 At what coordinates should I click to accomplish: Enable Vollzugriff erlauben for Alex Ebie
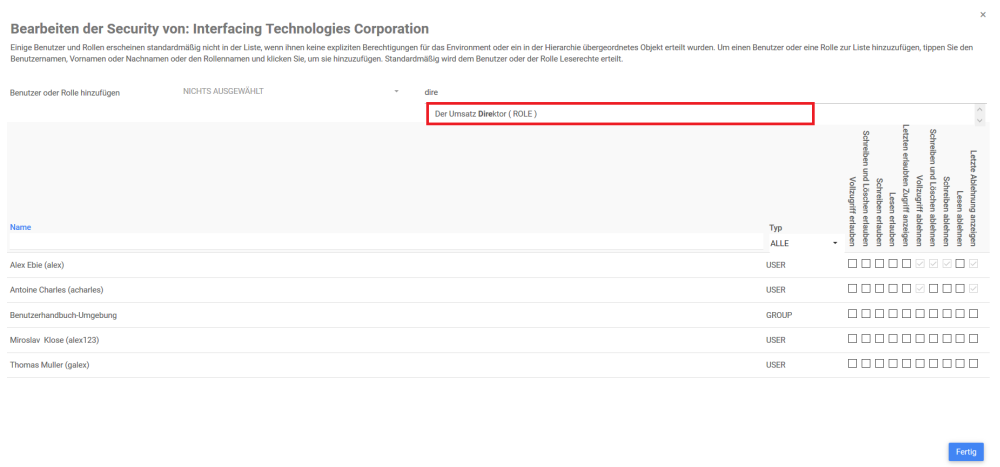[x=853, y=264]
